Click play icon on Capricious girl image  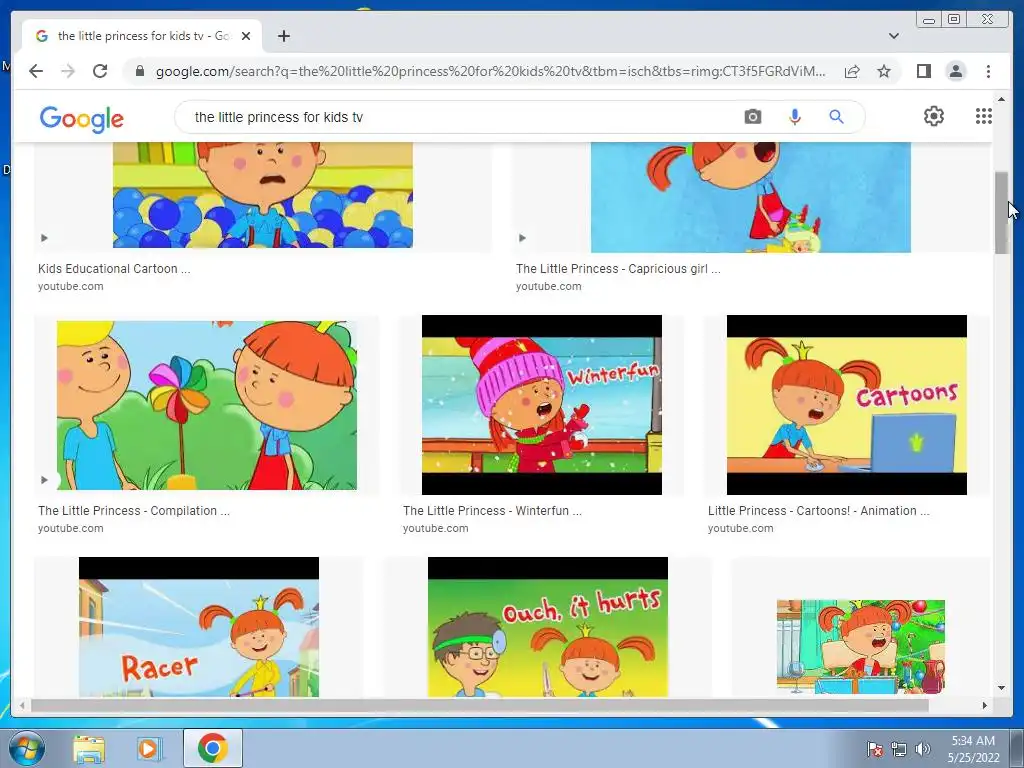point(522,238)
